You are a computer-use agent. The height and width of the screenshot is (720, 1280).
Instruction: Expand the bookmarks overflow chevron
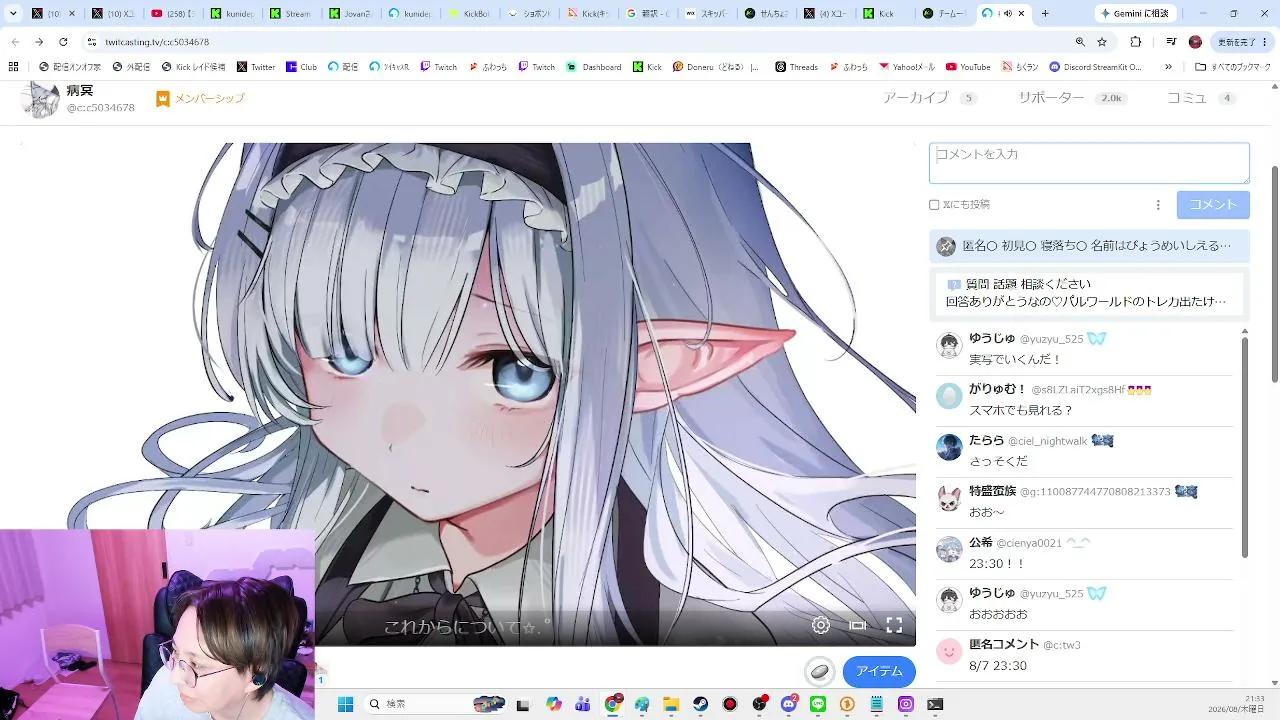click(x=1168, y=67)
